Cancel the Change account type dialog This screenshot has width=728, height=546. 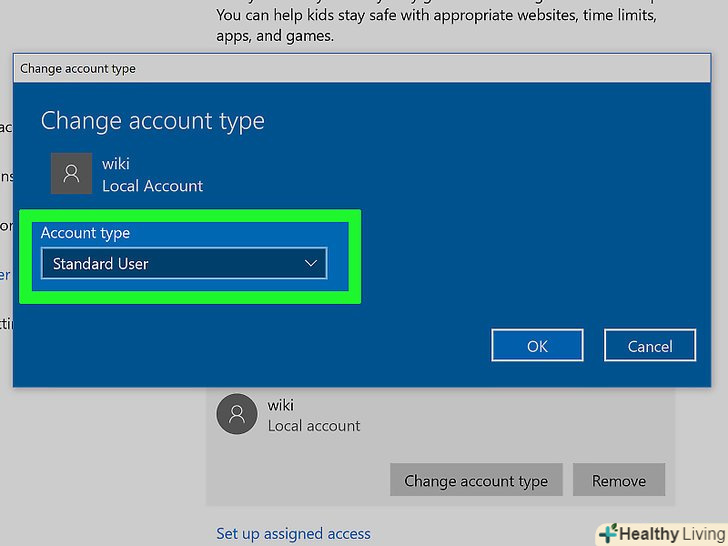pyautogui.click(x=649, y=346)
